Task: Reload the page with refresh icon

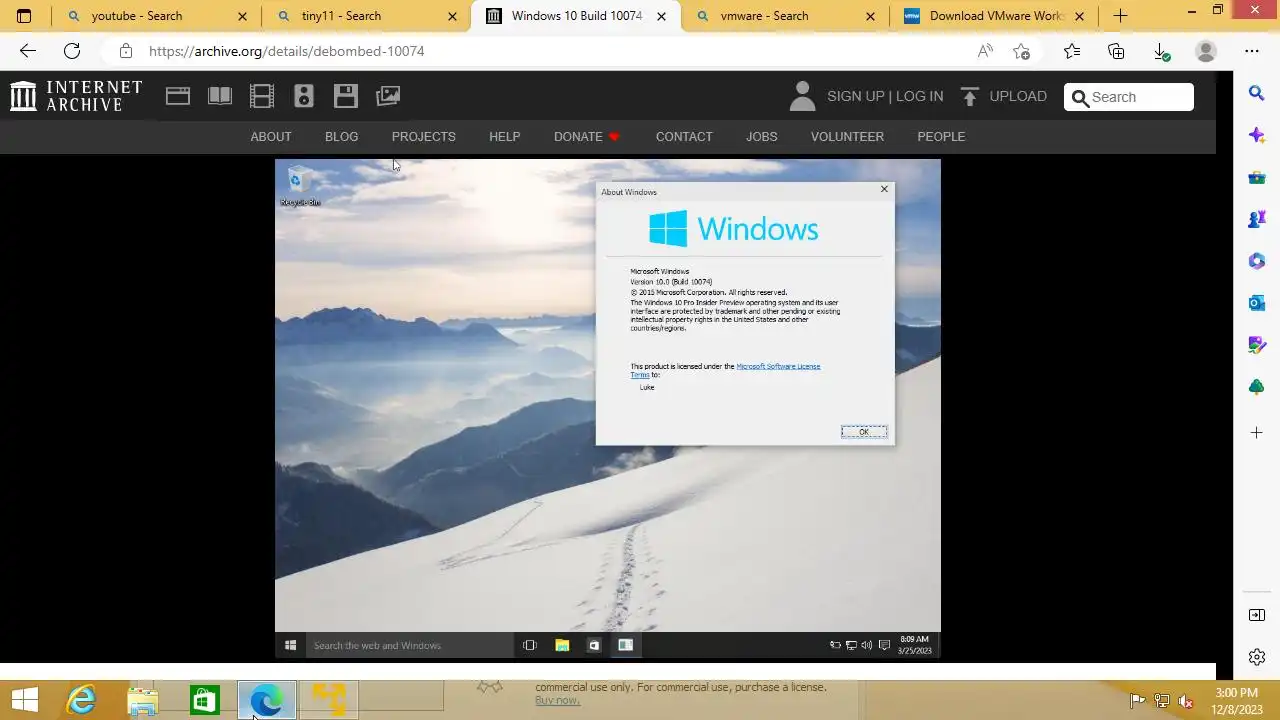Action: [x=72, y=51]
